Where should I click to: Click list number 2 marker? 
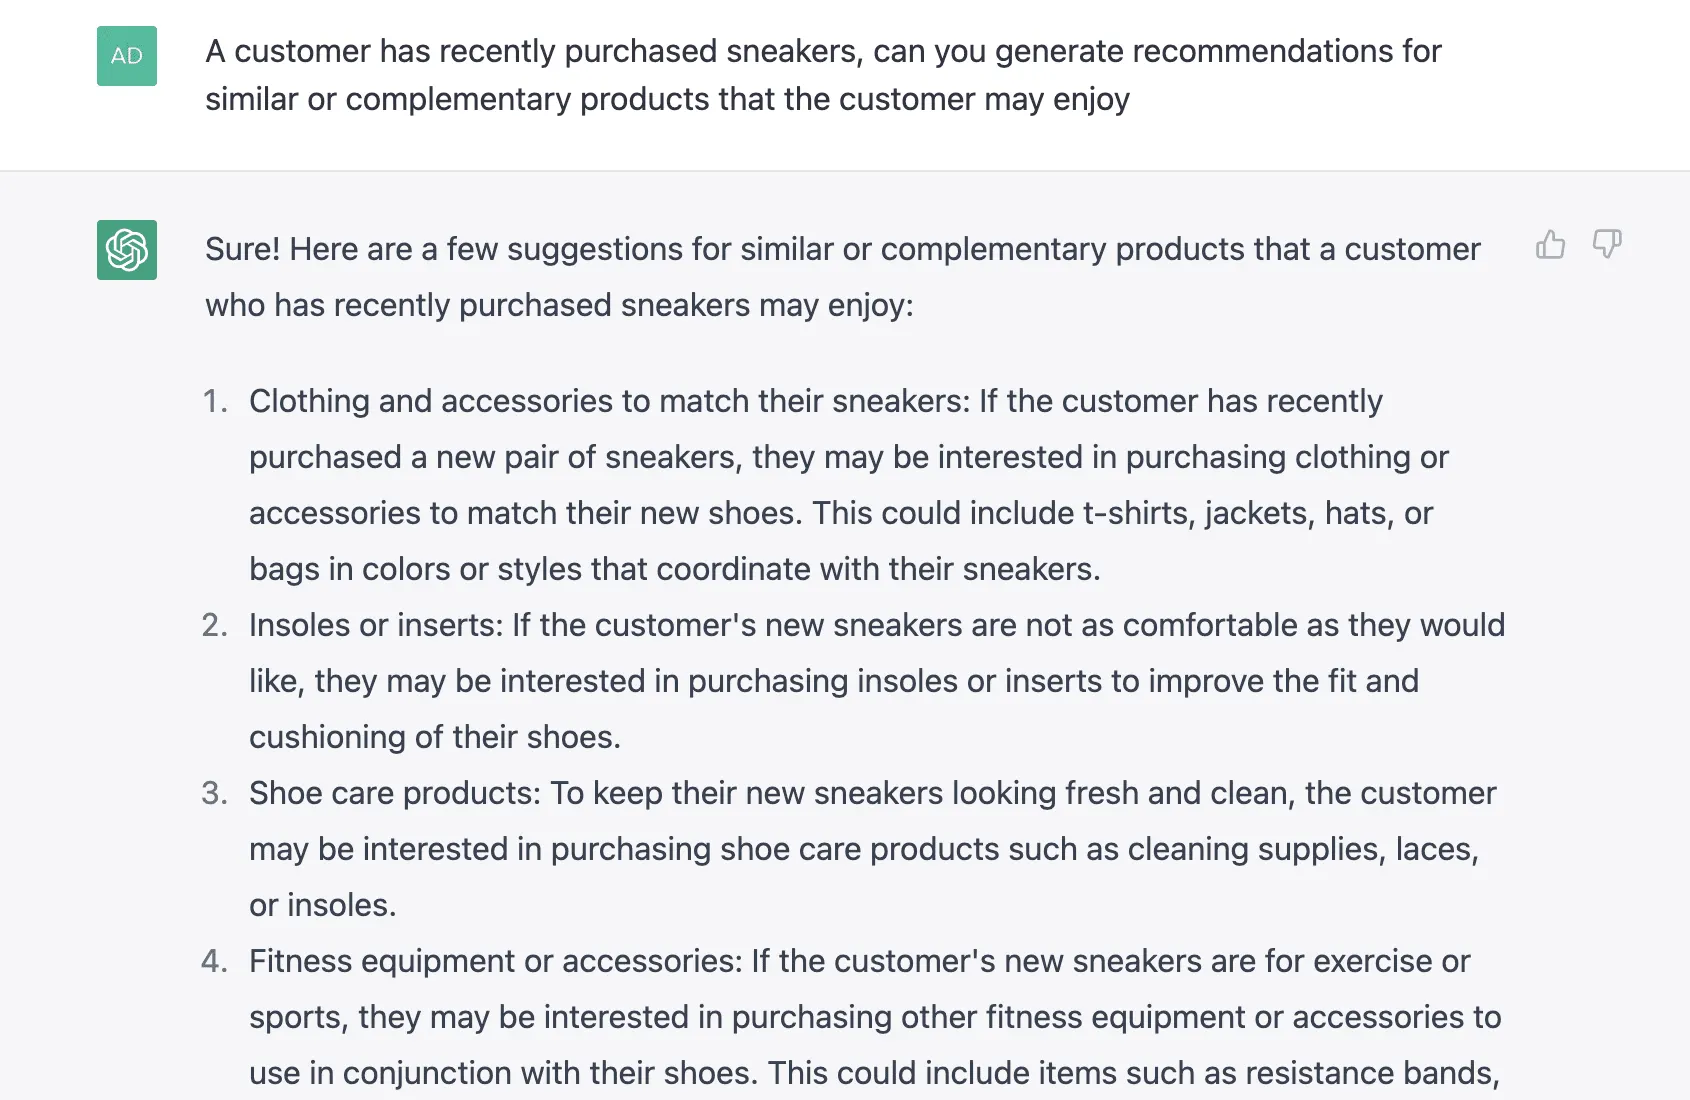click(x=215, y=626)
